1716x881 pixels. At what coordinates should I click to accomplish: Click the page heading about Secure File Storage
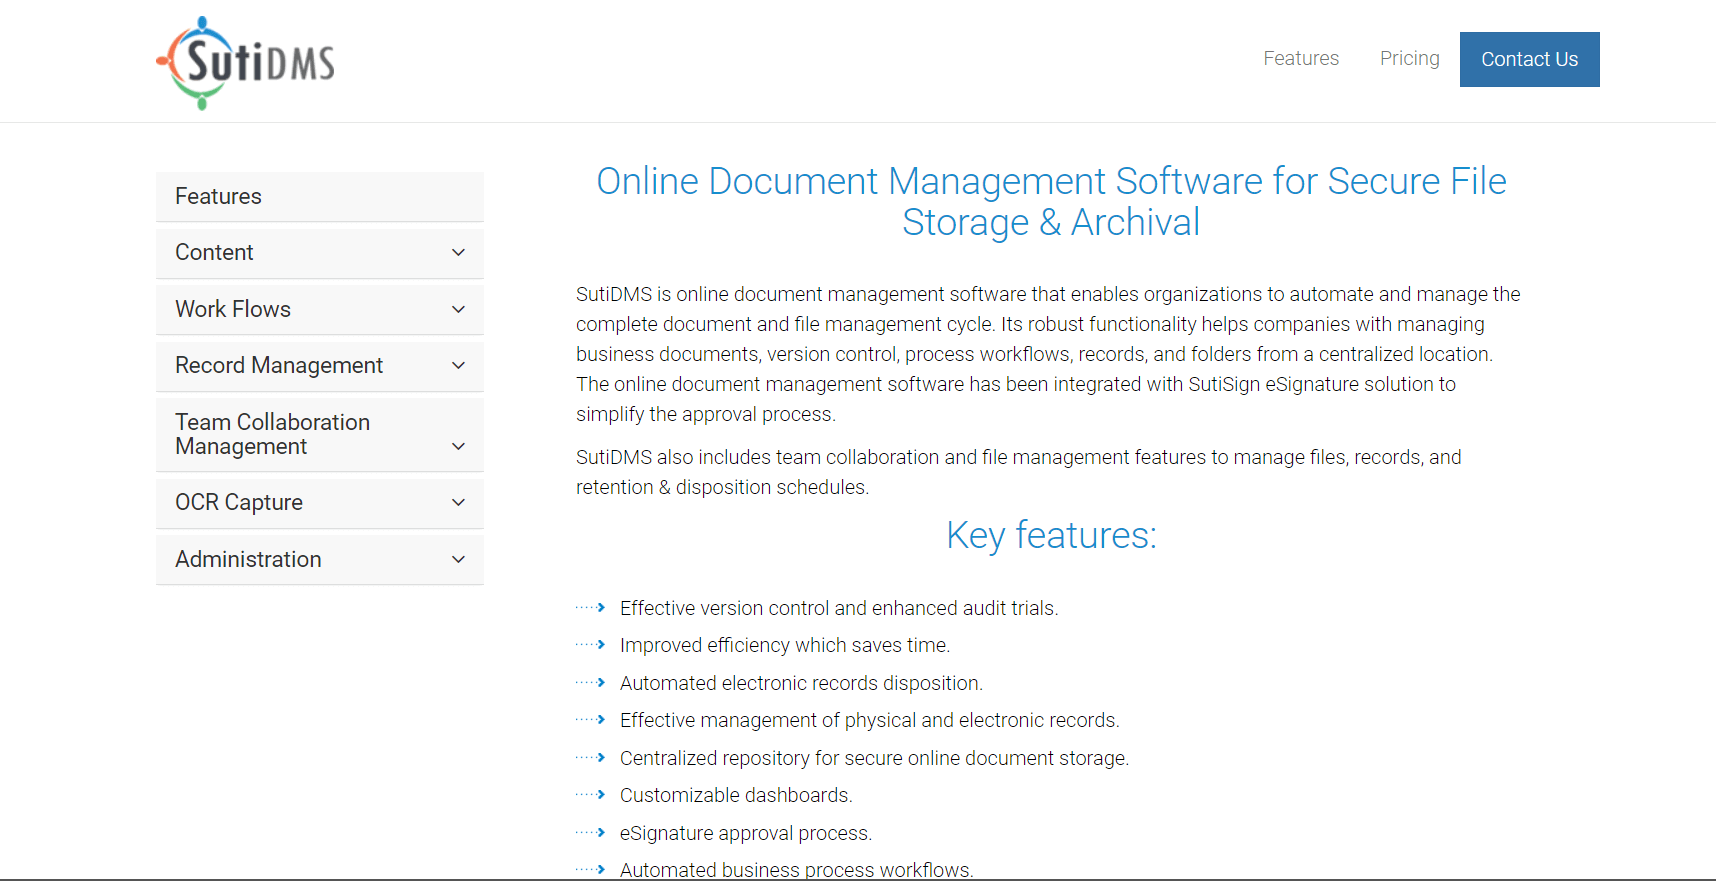coord(1051,202)
